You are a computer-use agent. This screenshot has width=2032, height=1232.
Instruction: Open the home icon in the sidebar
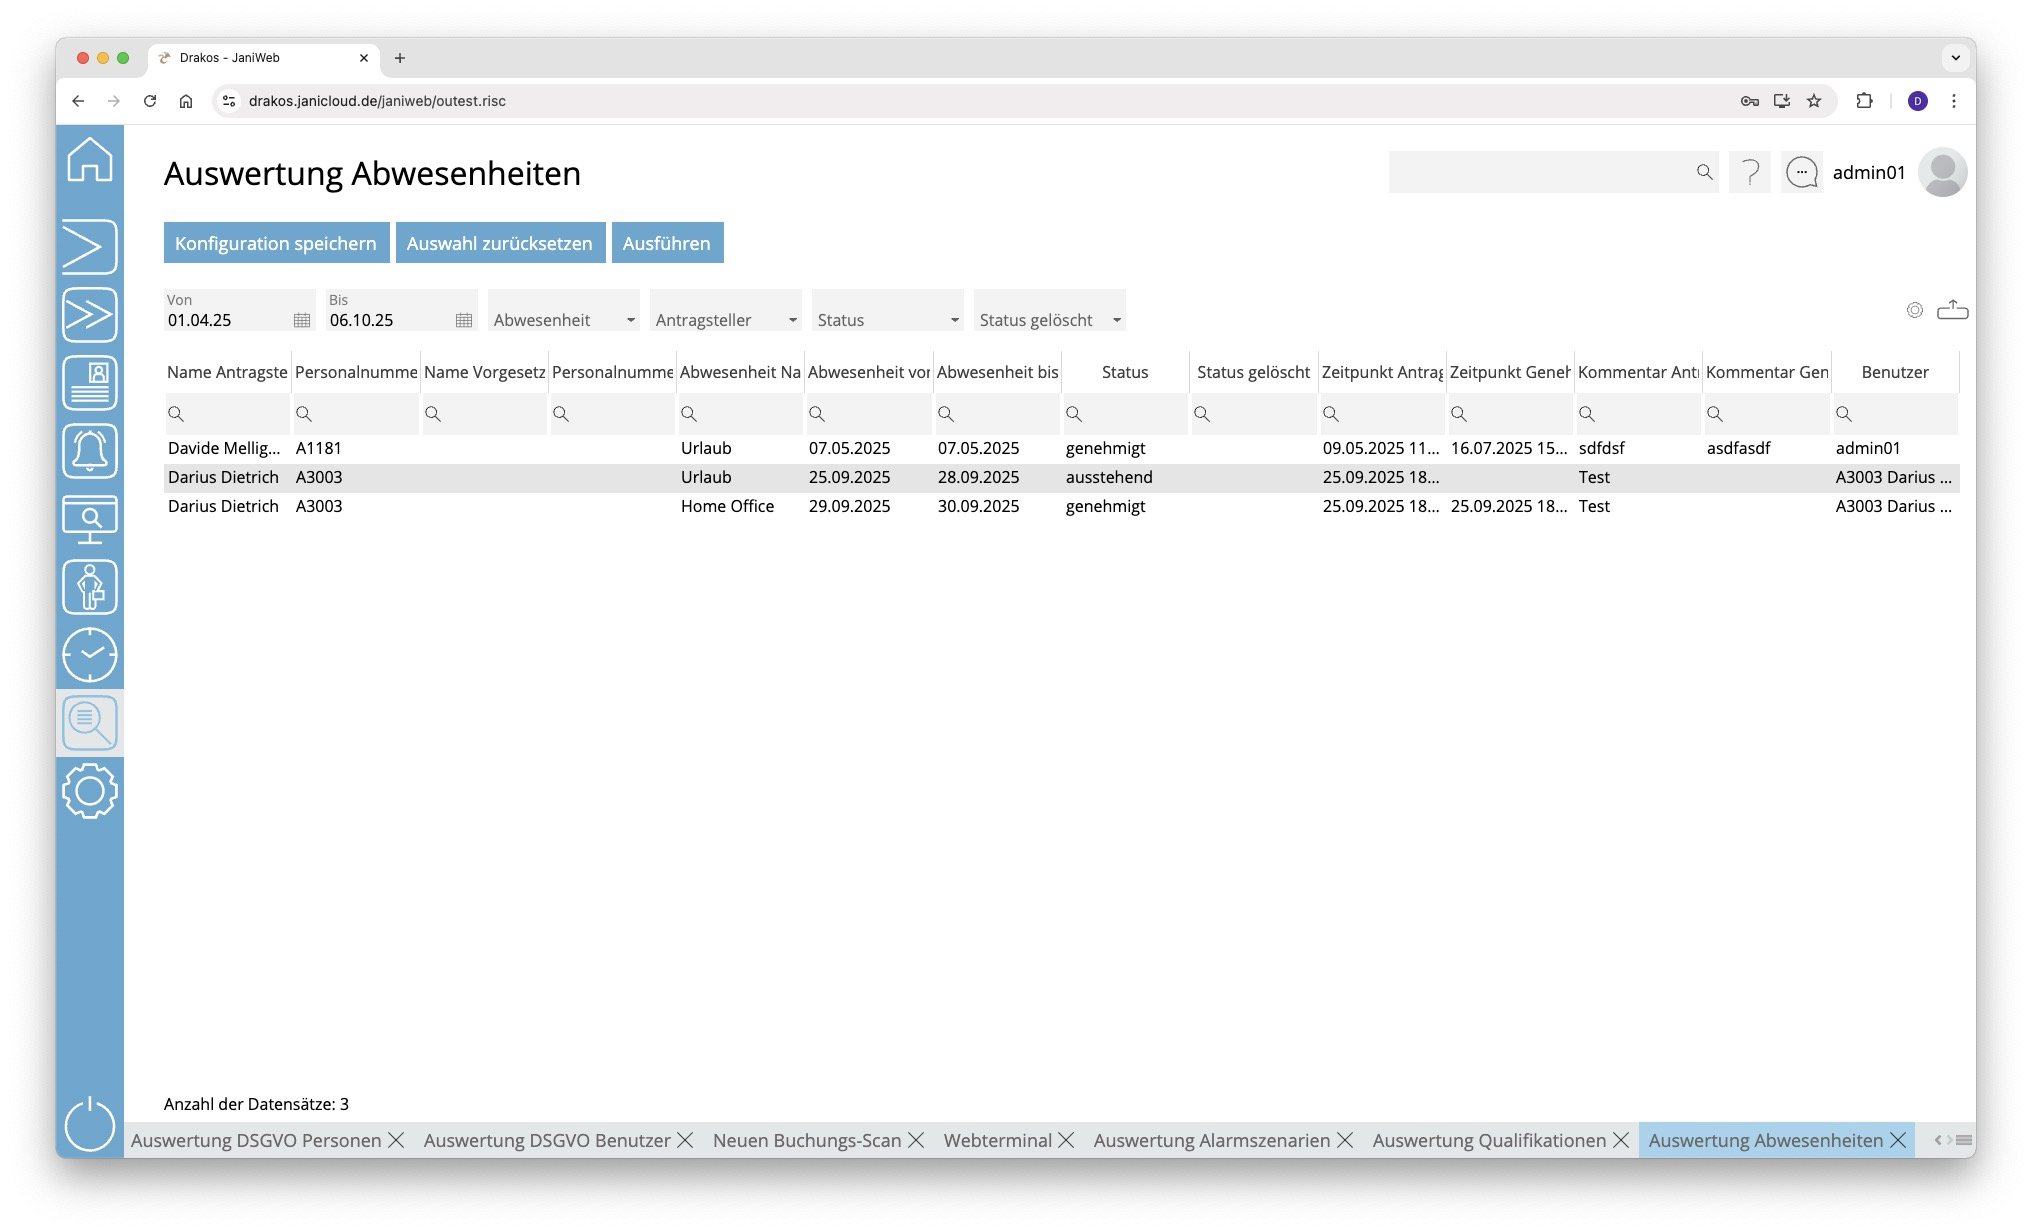[90, 160]
